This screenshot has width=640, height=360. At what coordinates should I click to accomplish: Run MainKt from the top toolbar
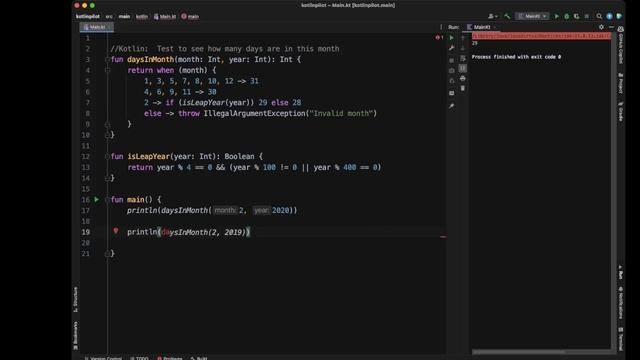click(x=556, y=16)
